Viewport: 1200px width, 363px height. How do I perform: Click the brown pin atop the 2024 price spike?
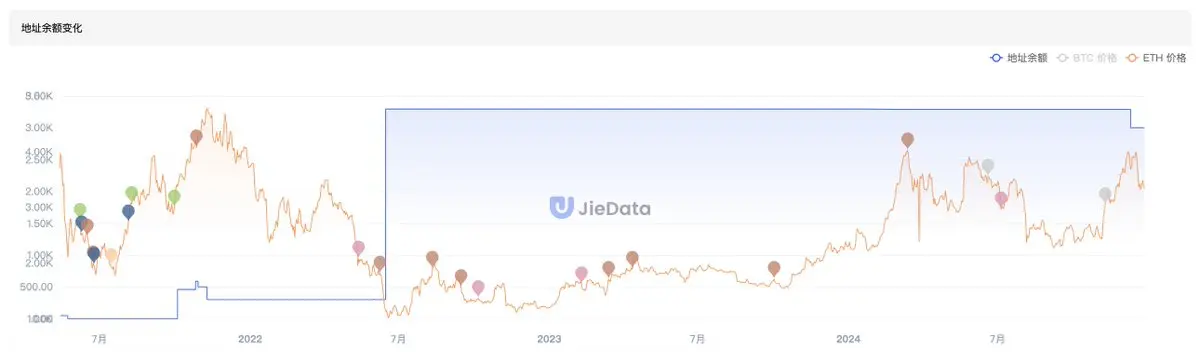(907, 140)
